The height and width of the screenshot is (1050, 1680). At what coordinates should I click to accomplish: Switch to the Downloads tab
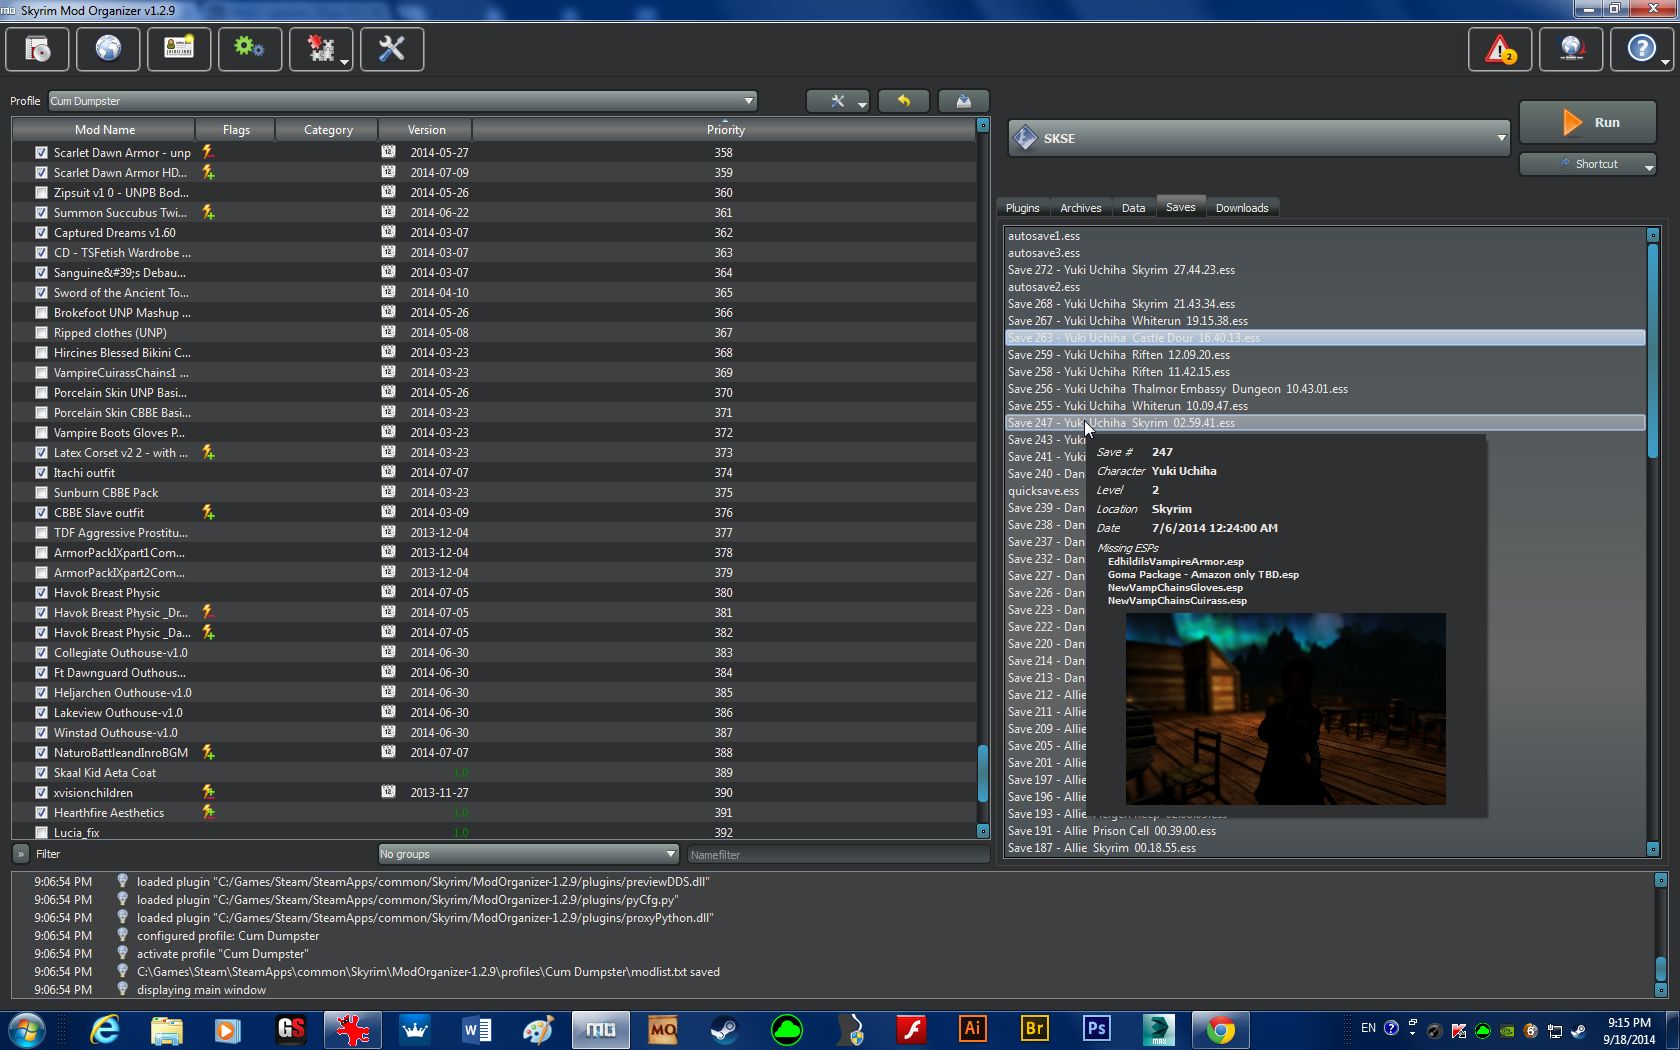[x=1241, y=208]
